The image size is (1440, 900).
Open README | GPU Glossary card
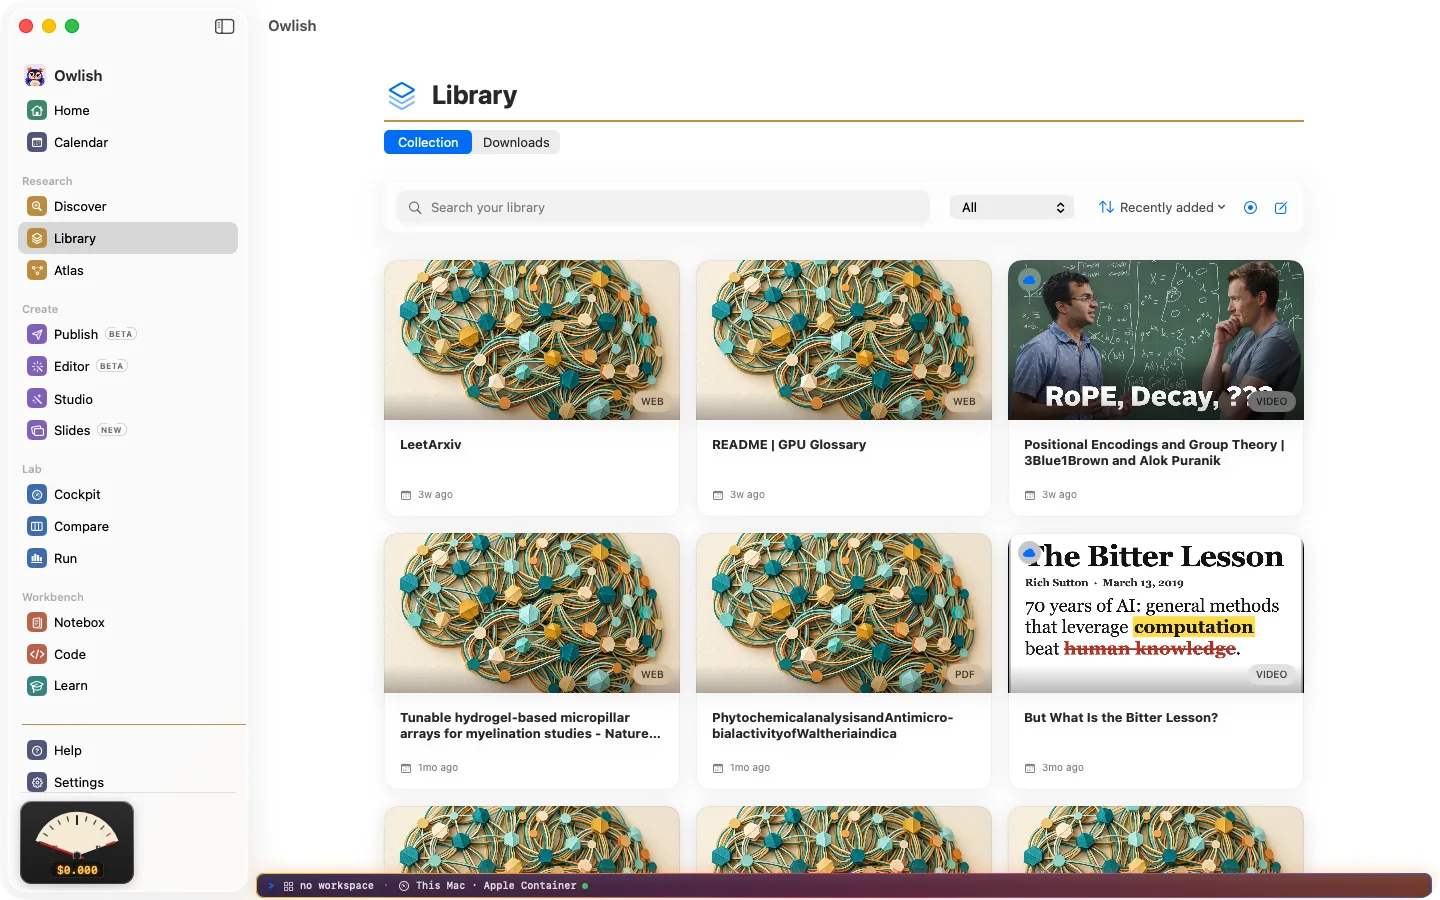tap(844, 388)
